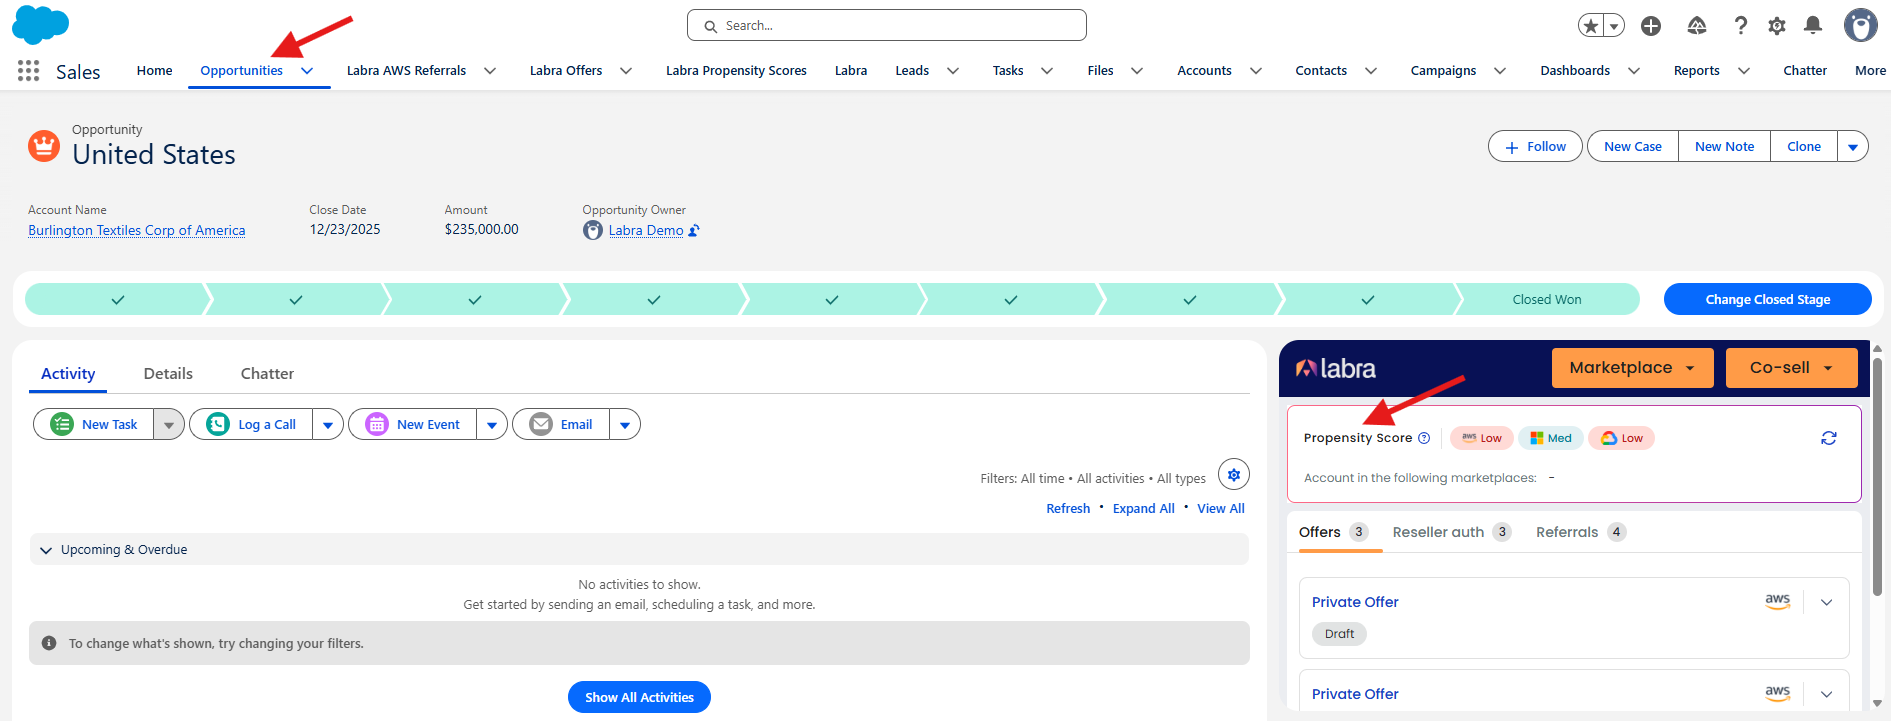1891x721 pixels.
Task: Open Labra Demo owner link
Action: (646, 231)
